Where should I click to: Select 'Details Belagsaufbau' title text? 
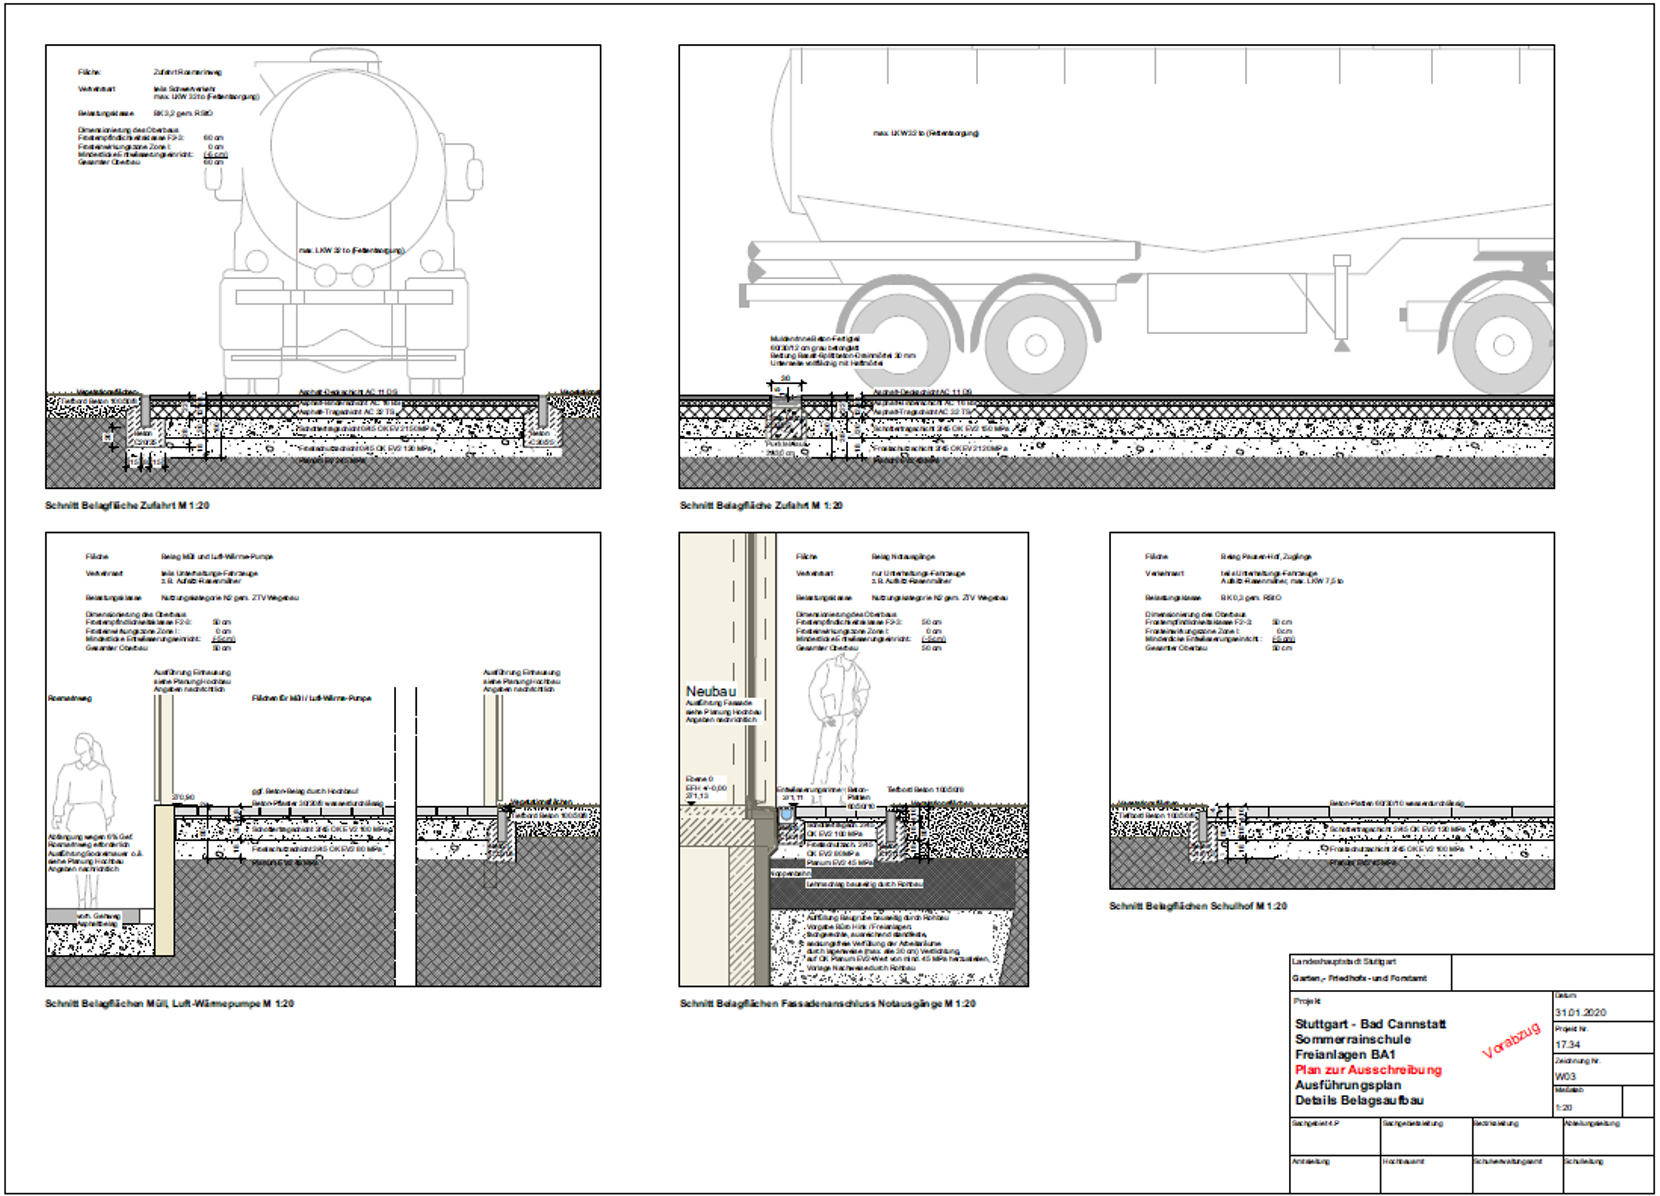[x=1359, y=1100]
